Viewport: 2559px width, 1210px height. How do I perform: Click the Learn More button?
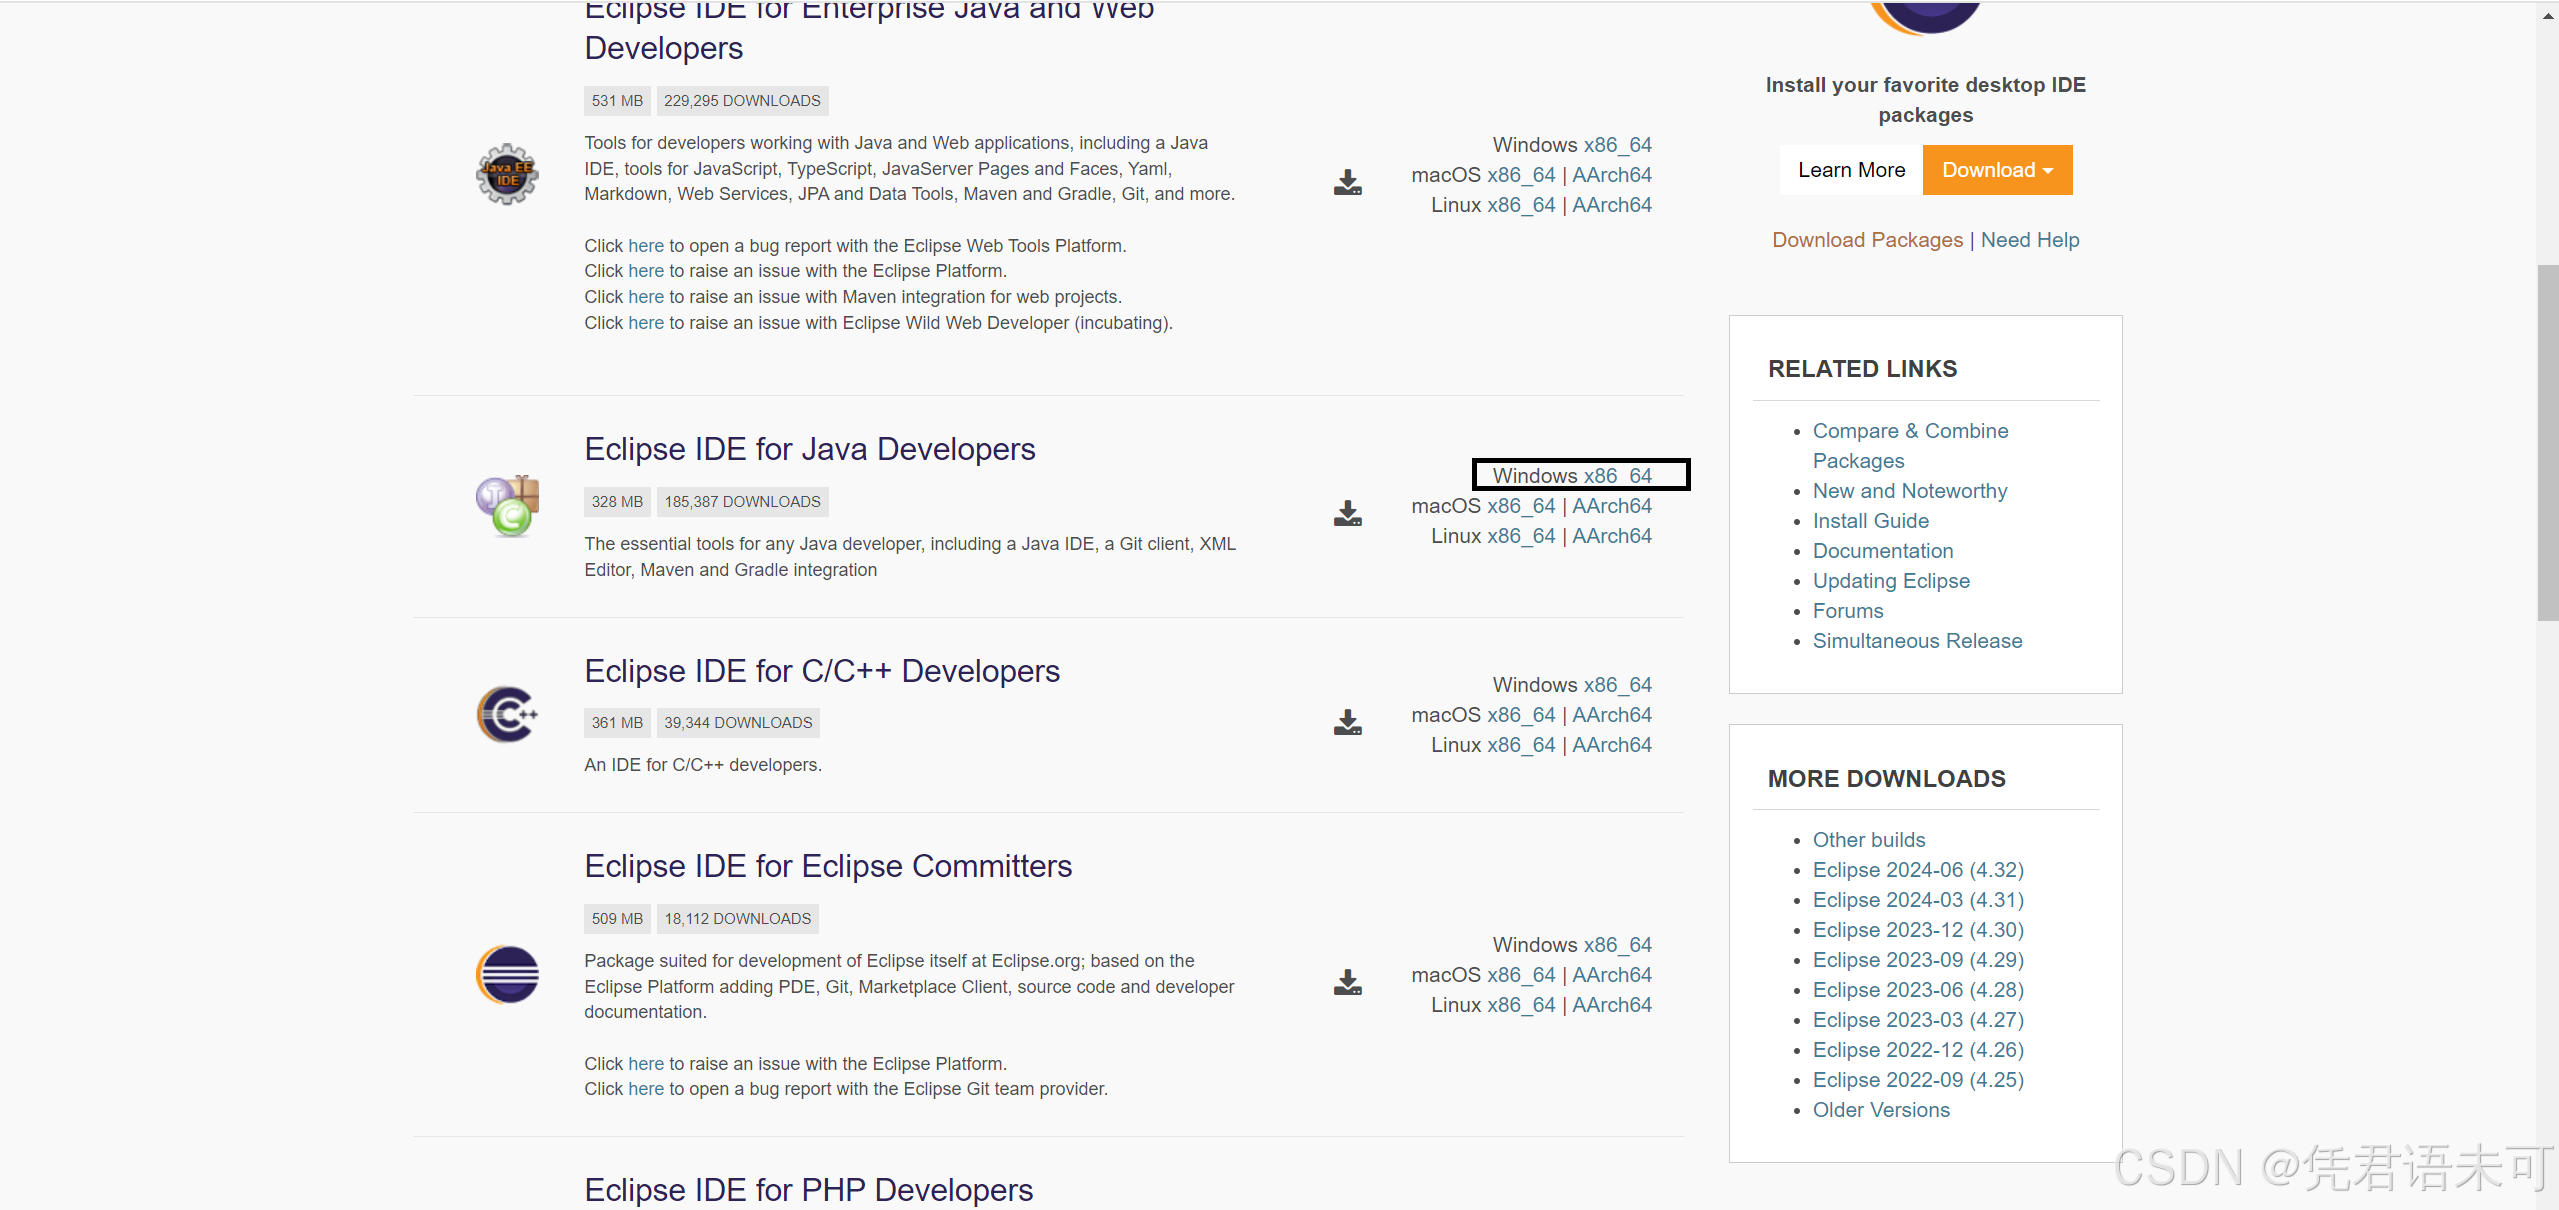(1851, 170)
